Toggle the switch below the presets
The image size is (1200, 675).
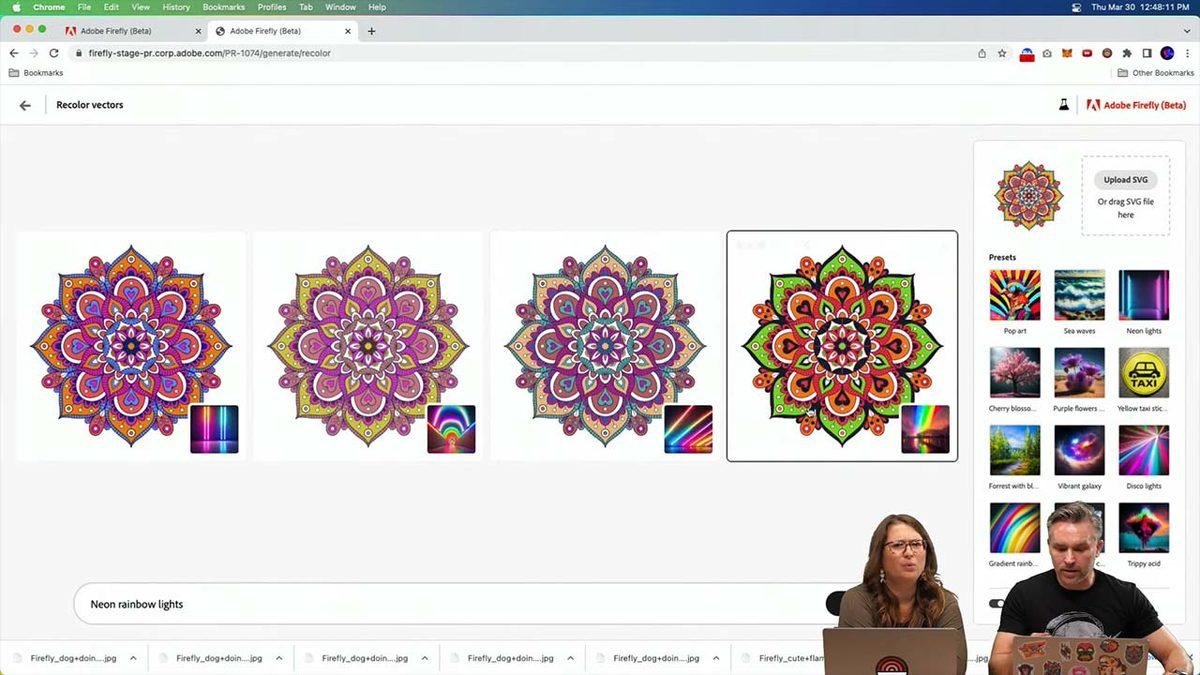997,603
